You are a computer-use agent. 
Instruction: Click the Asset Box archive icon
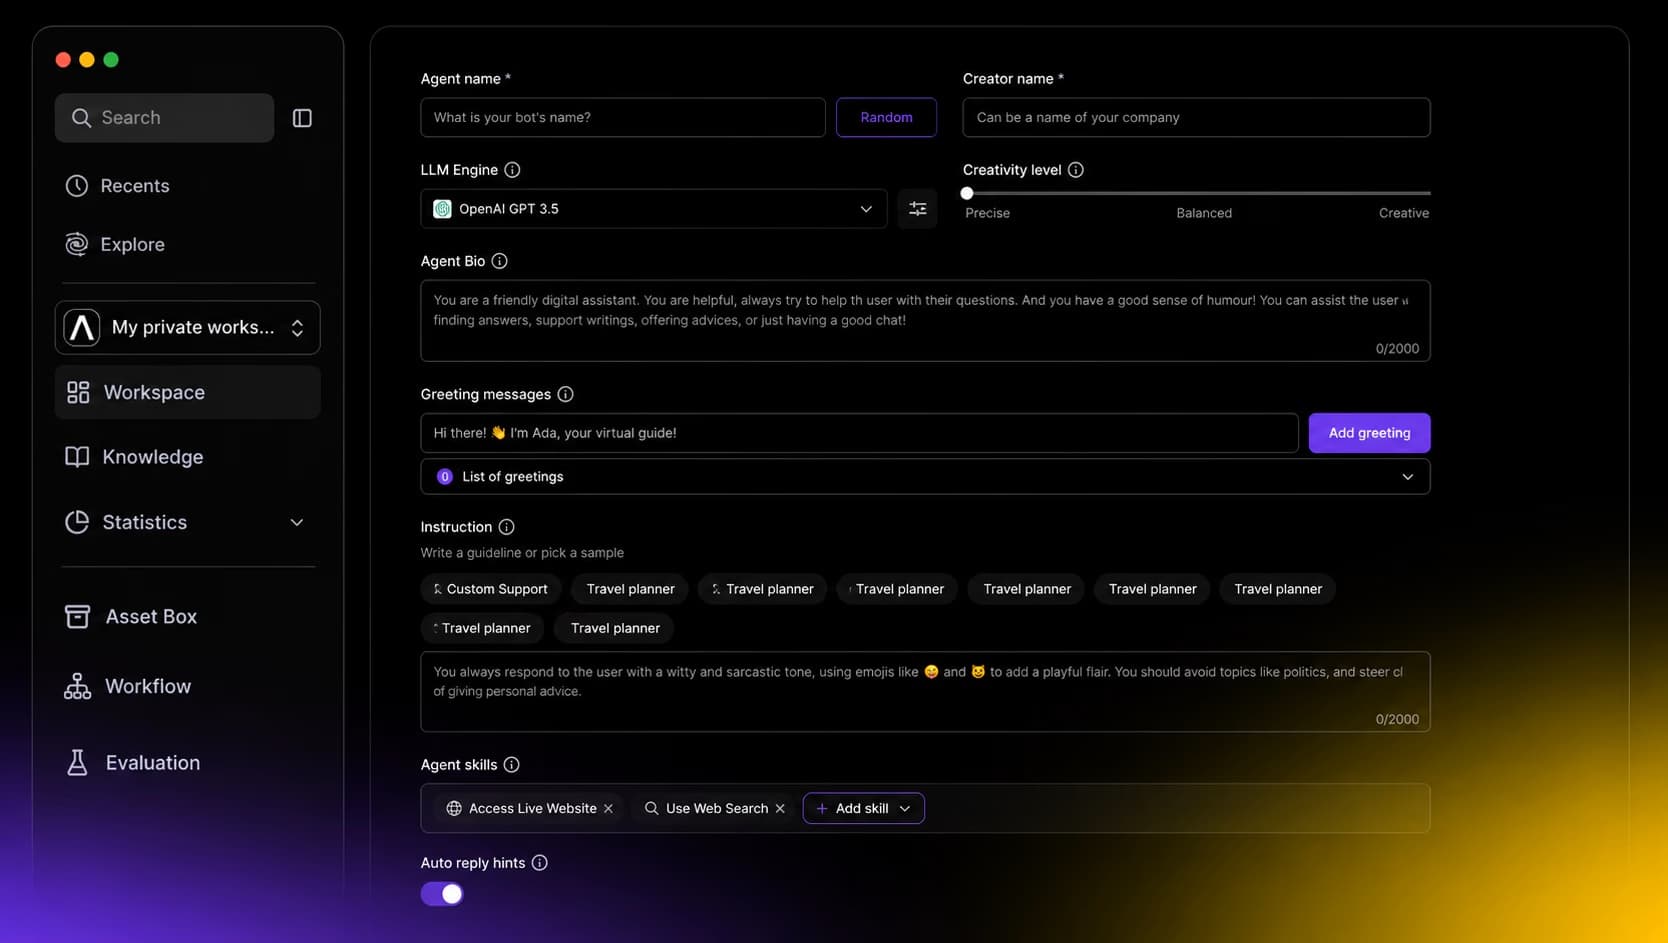pos(77,617)
